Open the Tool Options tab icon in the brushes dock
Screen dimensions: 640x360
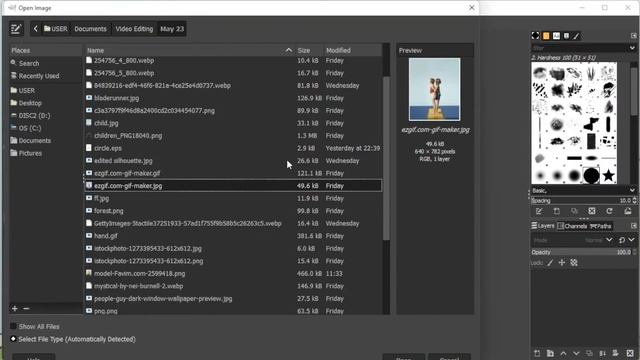coord(535,36)
